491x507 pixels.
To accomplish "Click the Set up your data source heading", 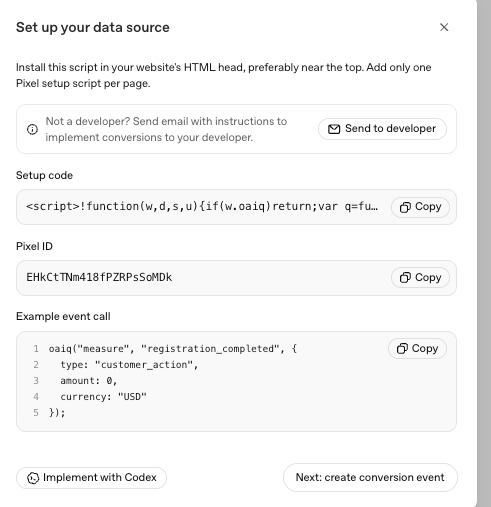I will (93, 28).
